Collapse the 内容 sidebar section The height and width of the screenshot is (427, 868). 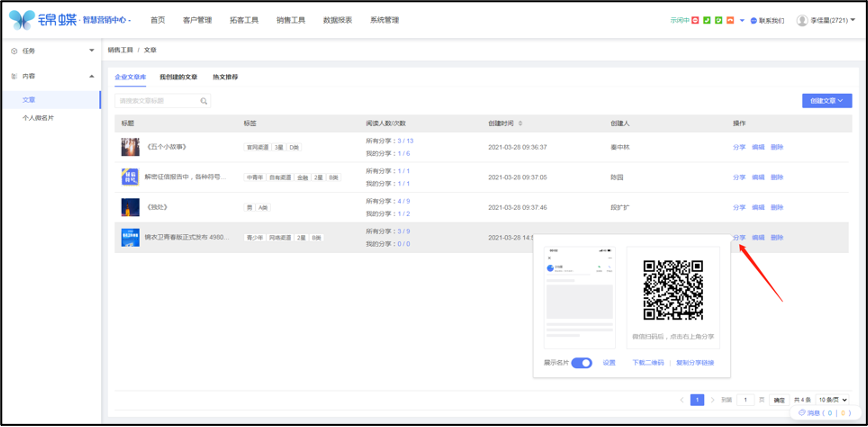coord(91,76)
